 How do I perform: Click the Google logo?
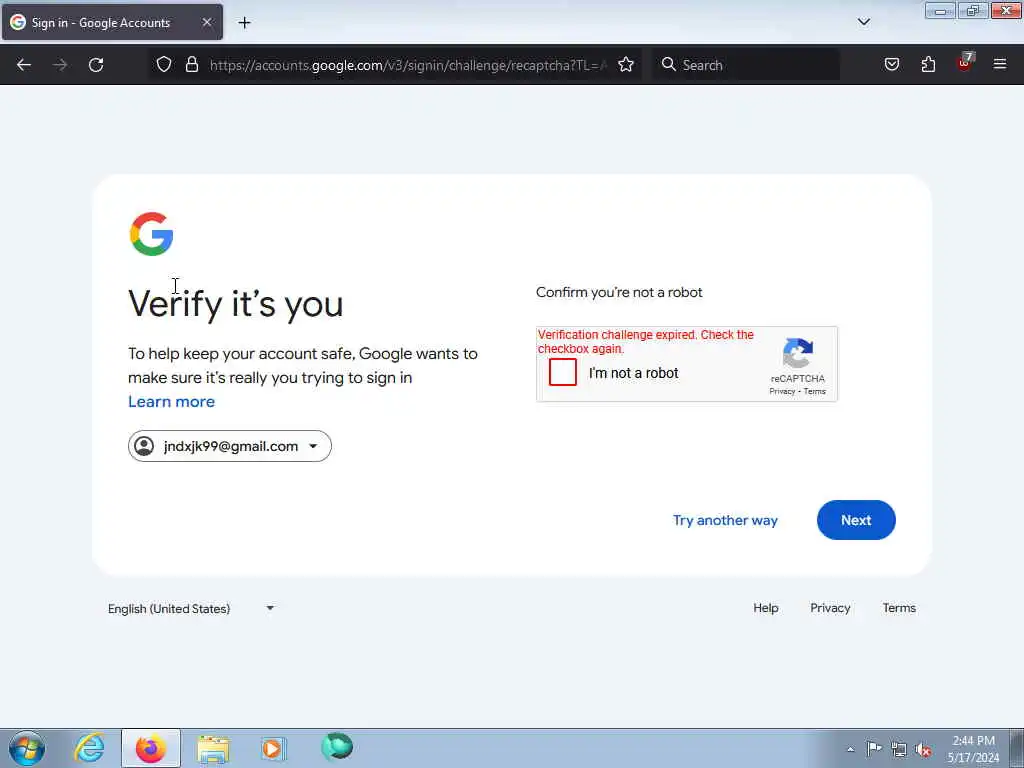(x=152, y=234)
